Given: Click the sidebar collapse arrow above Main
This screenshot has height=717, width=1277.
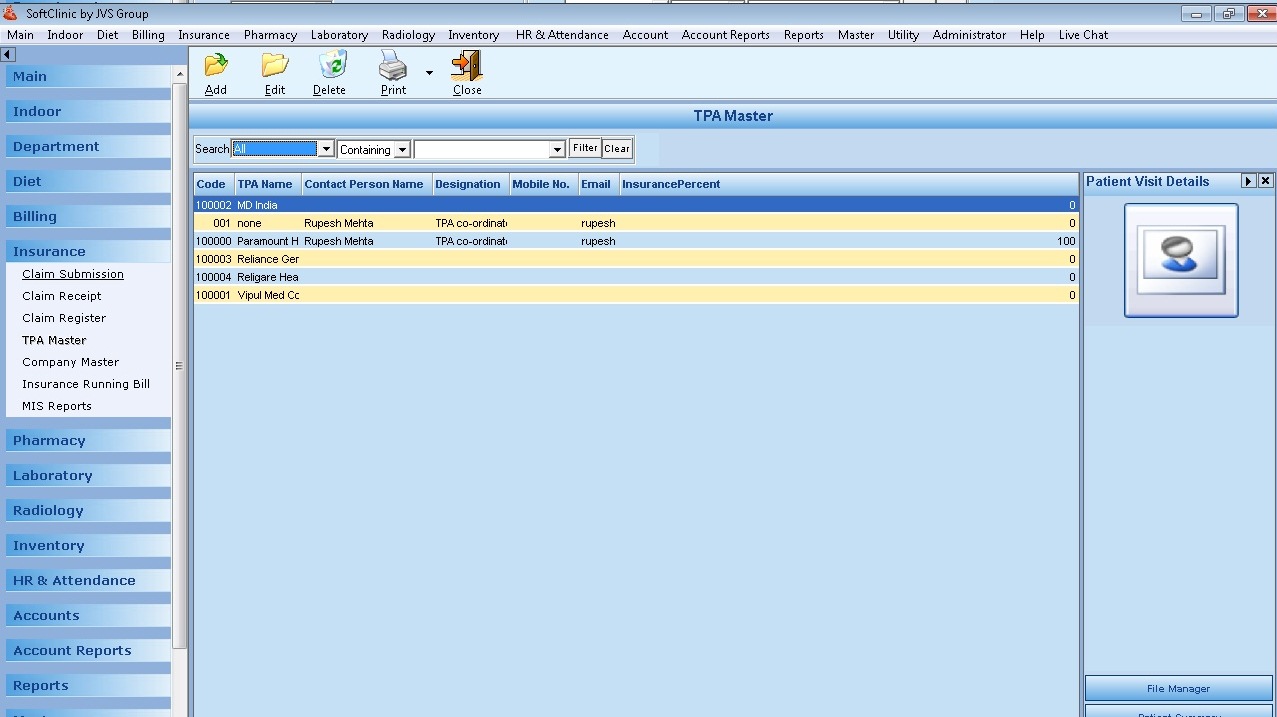Looking at the screenshot, I should [8, 53].
